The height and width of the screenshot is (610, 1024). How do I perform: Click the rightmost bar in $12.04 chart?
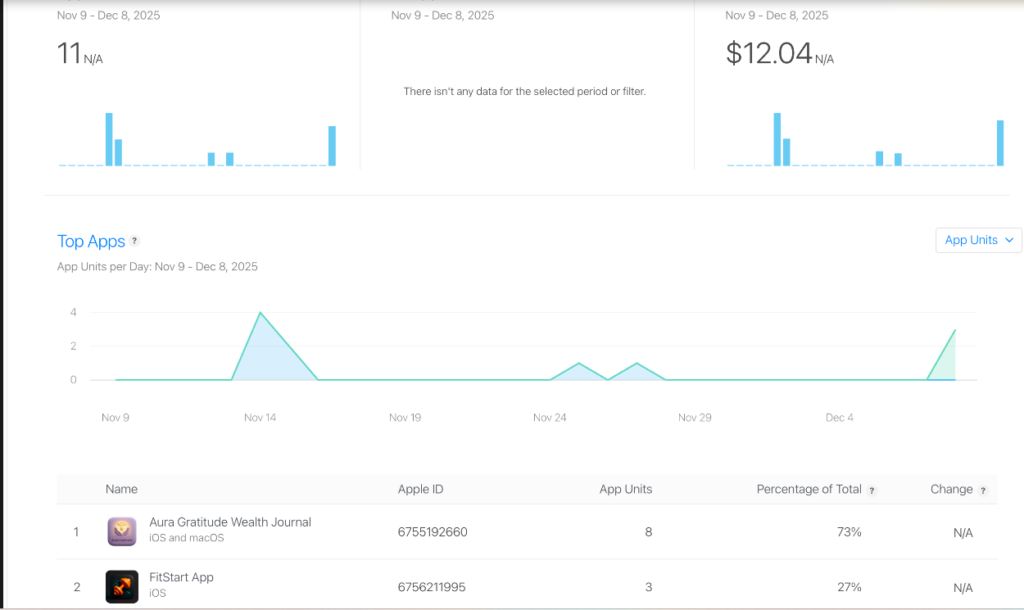pos(999,143)
